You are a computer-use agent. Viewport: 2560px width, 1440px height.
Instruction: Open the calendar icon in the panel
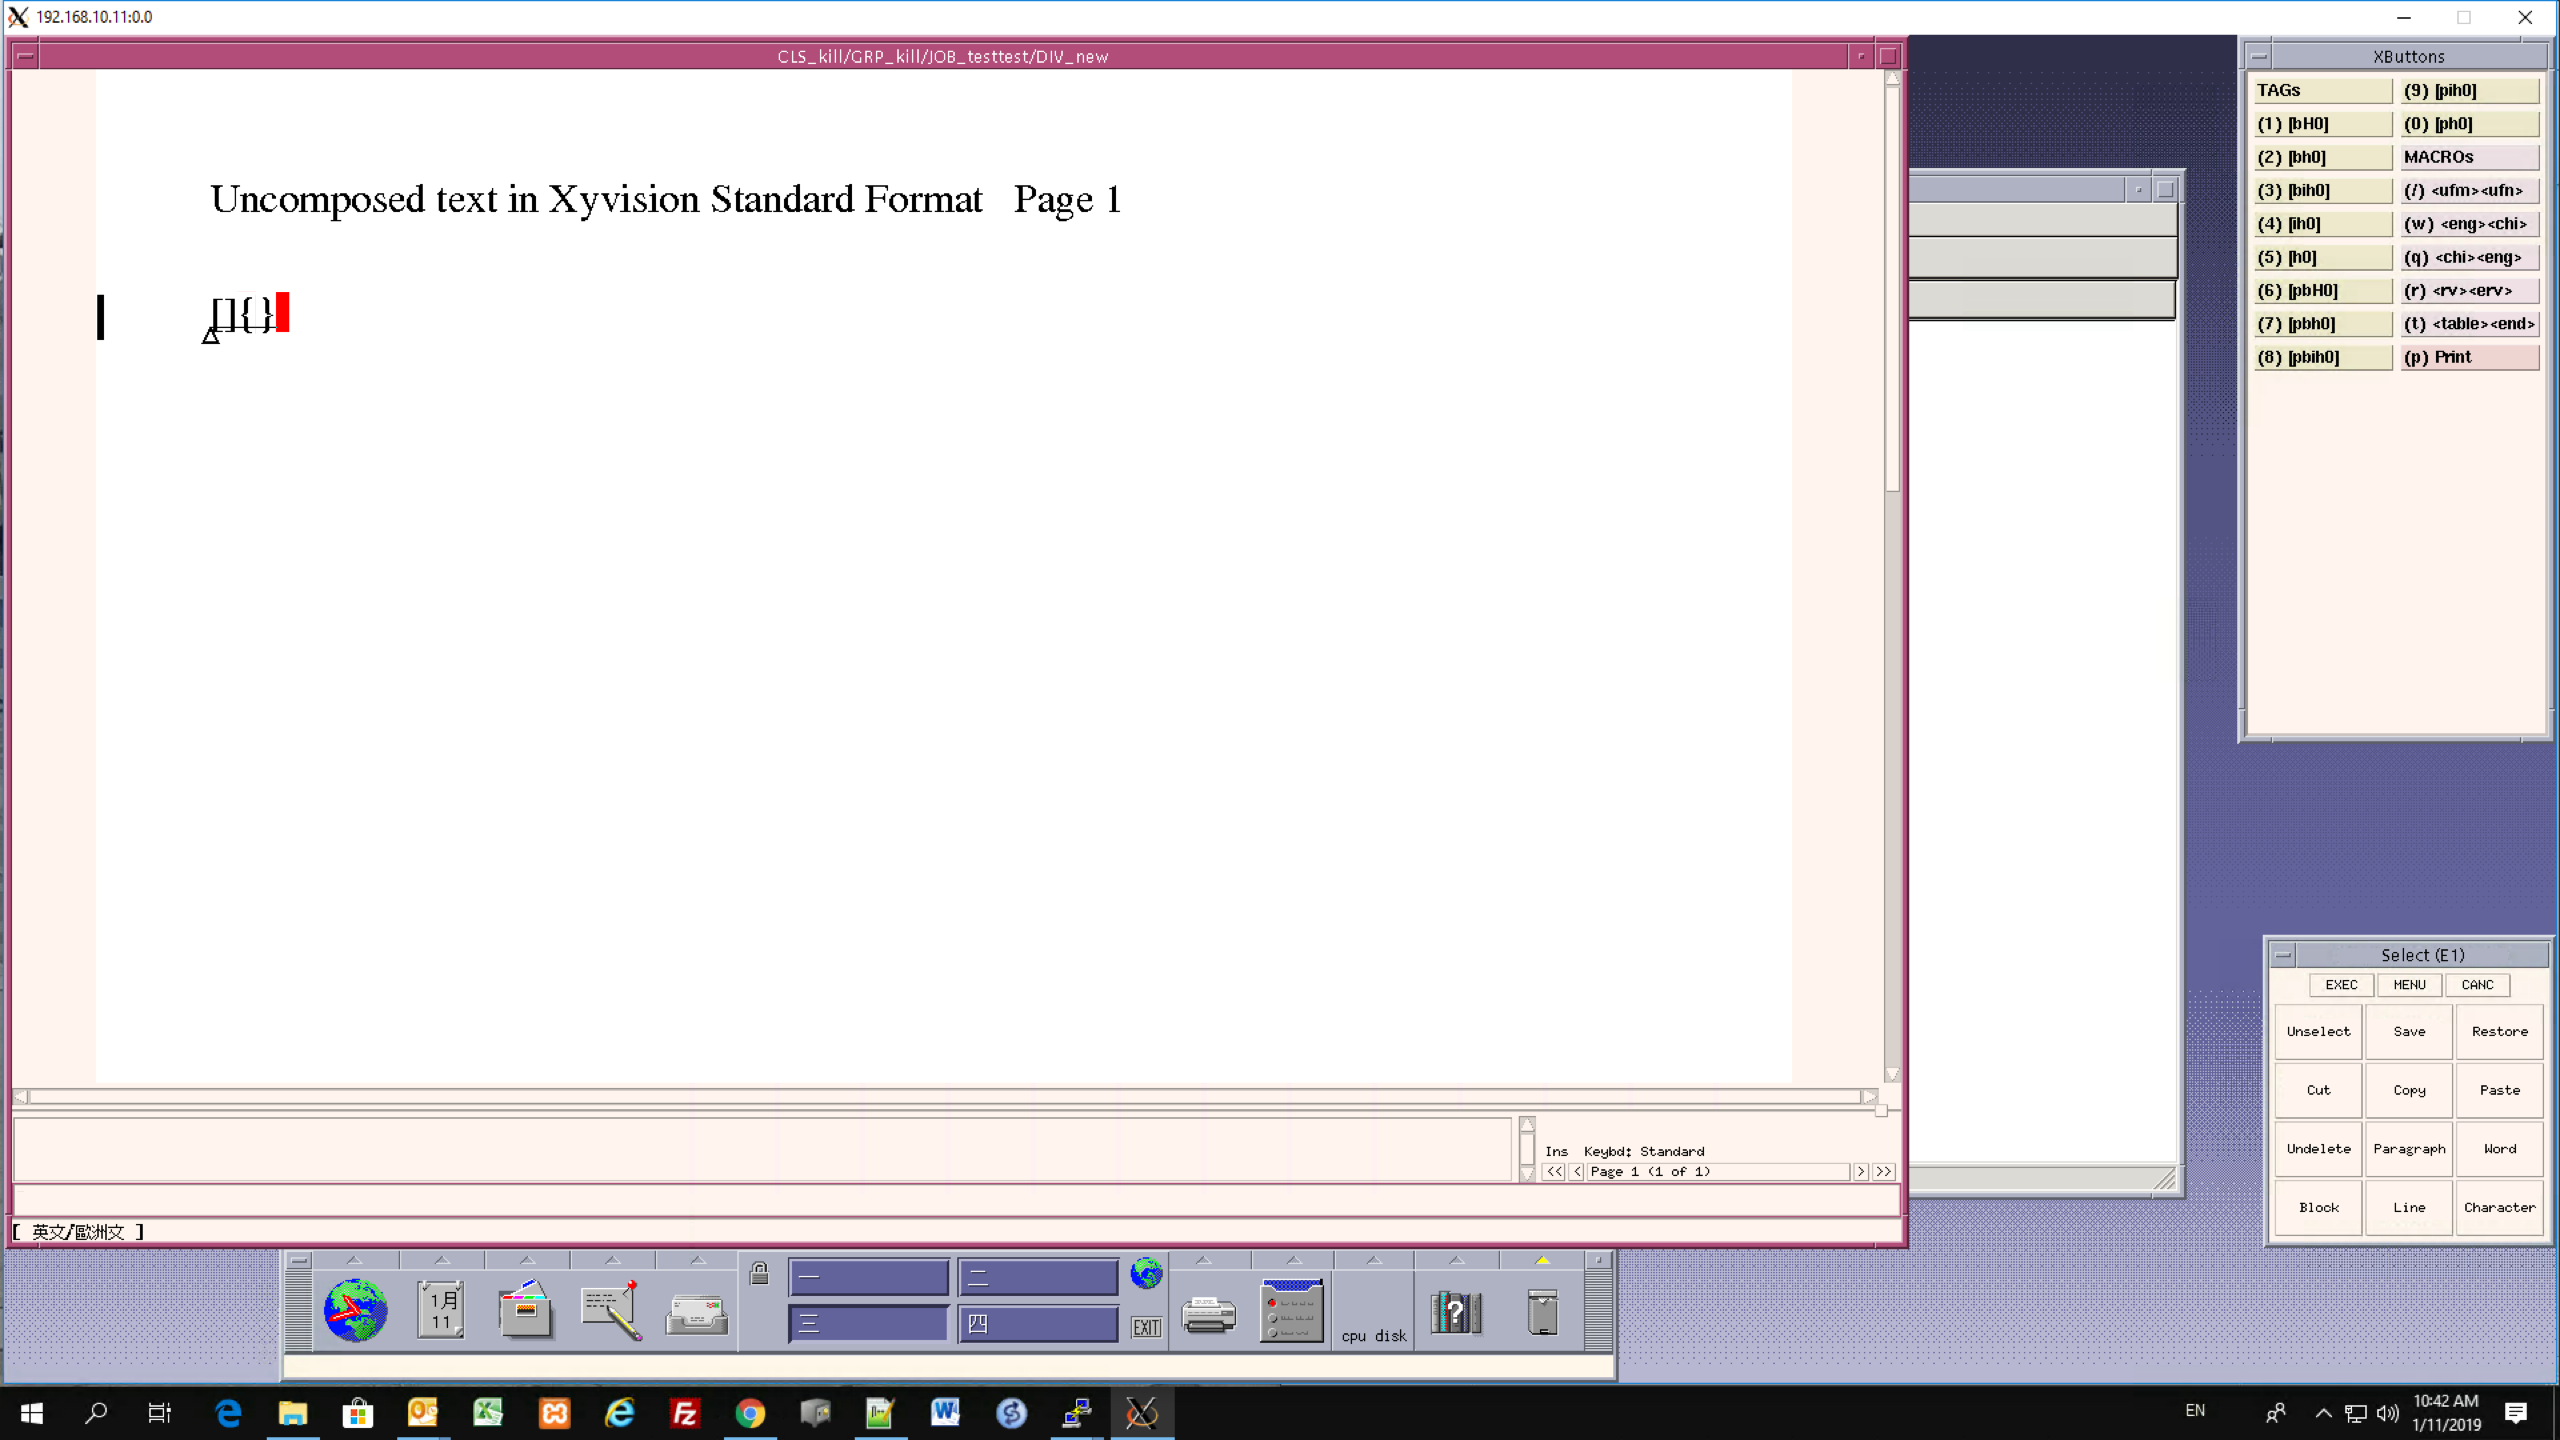[441, 1310]
